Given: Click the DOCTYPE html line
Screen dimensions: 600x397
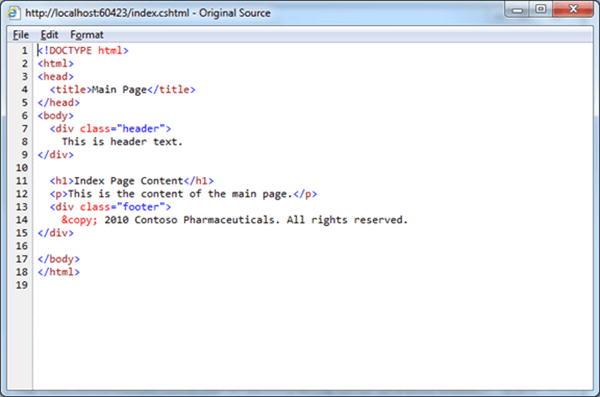Looking at the screenshot, I should tap(83, 51).
